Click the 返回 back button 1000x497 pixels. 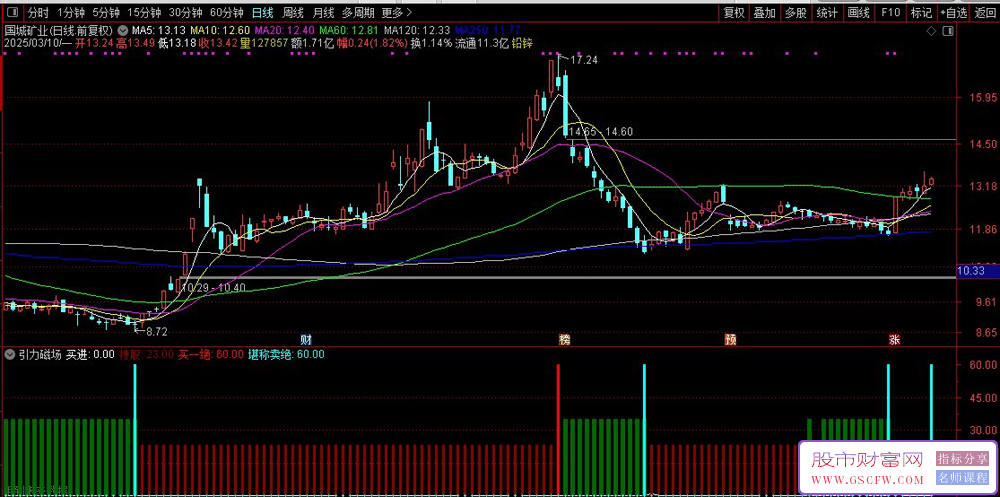click(985, 12)
